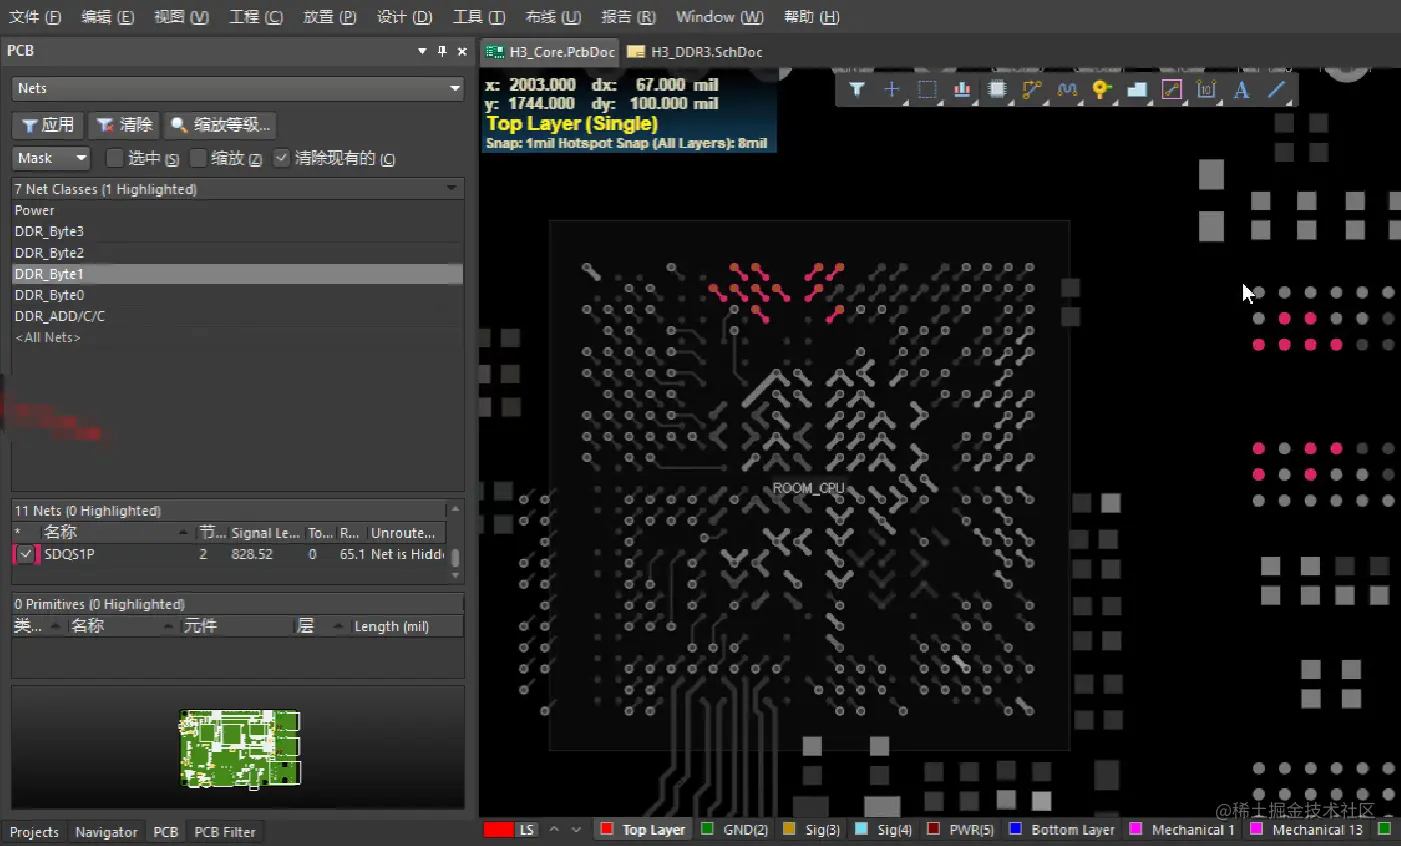Go to next layer with down chevron

click(576, 830)
